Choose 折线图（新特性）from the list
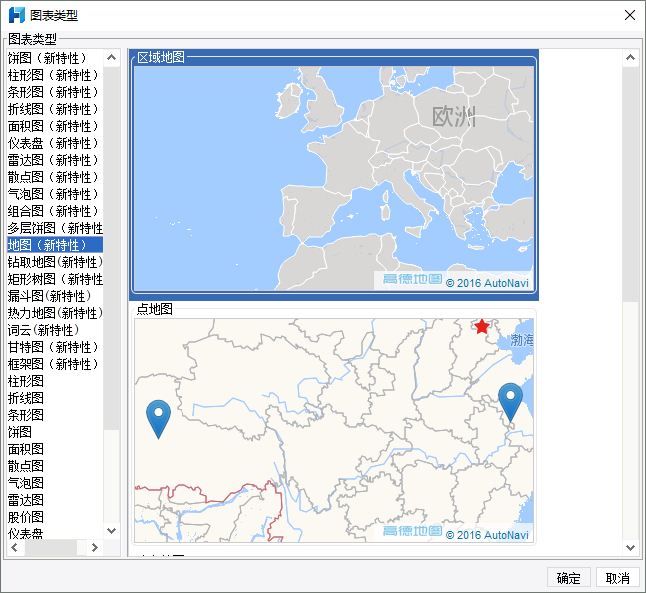 [55, 109]
